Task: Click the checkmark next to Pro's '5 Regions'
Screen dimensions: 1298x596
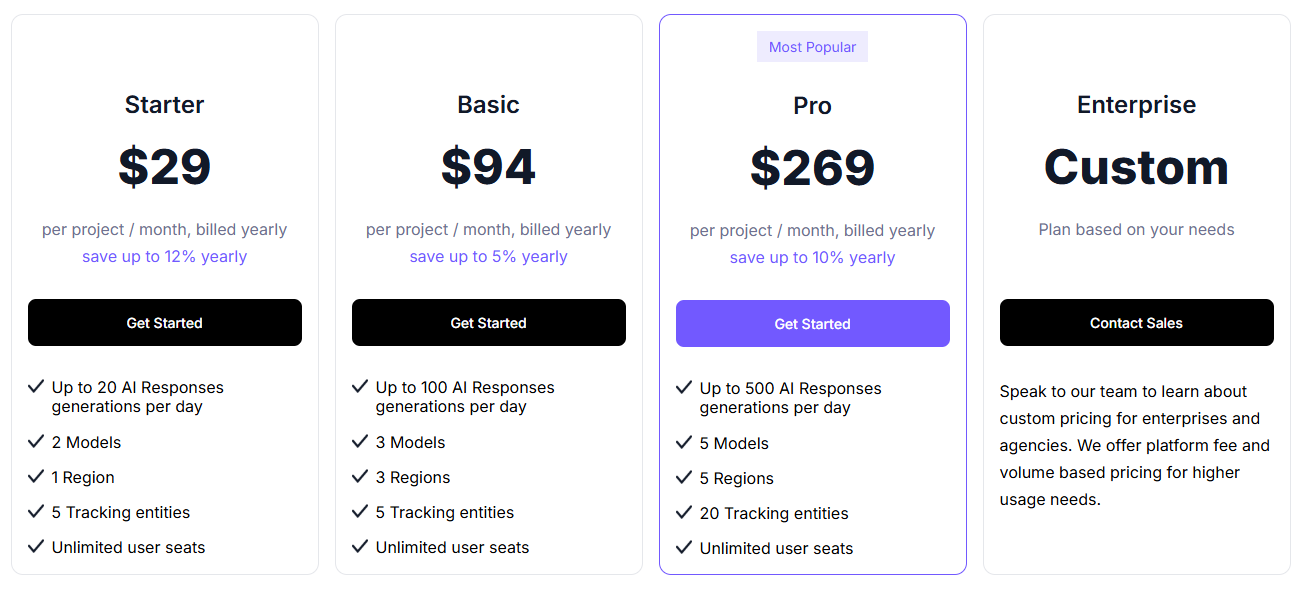Action: (x=684, y=478)
